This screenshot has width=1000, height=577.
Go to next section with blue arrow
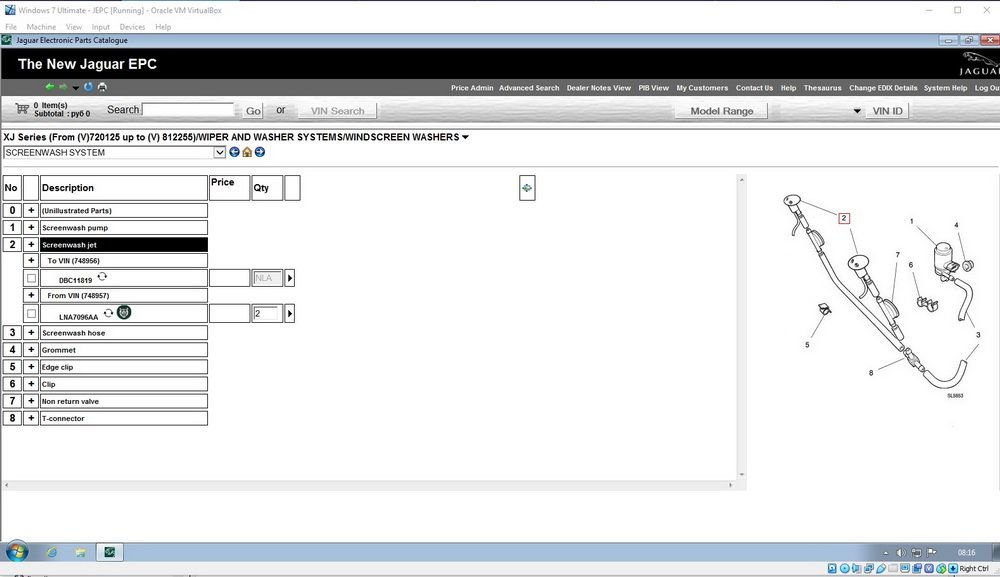[x=260, y=152]
